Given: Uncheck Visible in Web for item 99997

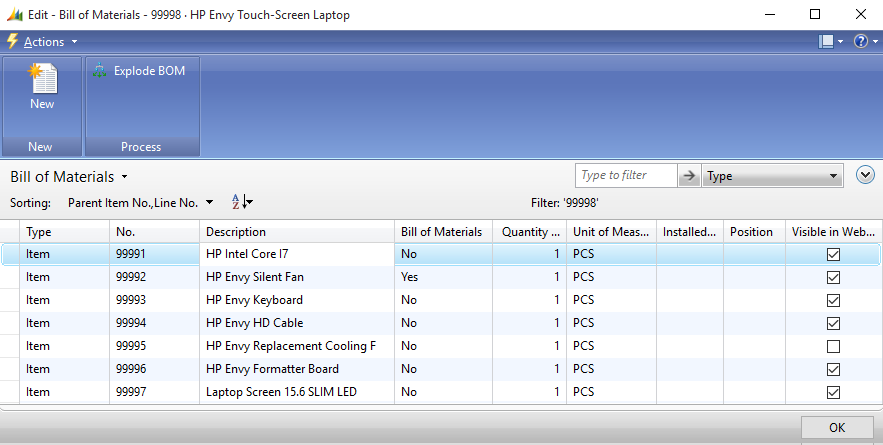Looking at the screenshot, I should click(833, 392).
